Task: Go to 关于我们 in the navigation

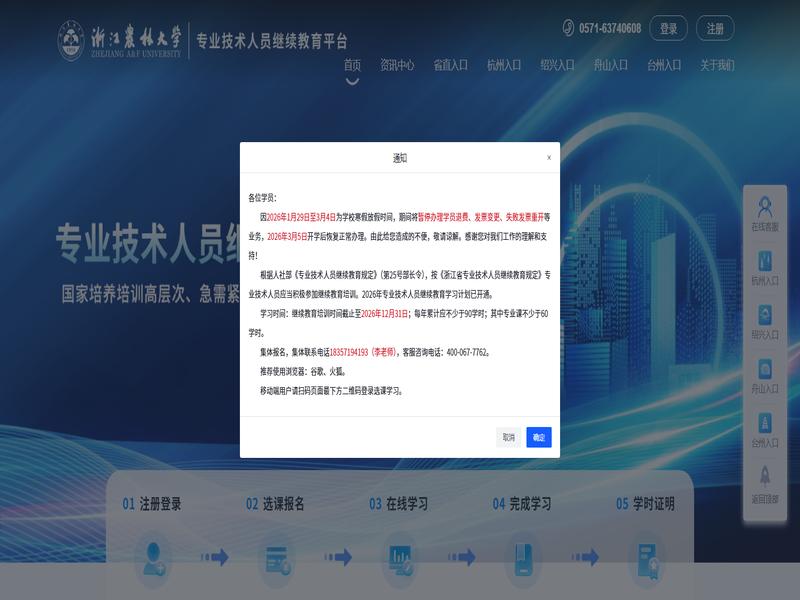Action: pos(717,65)
